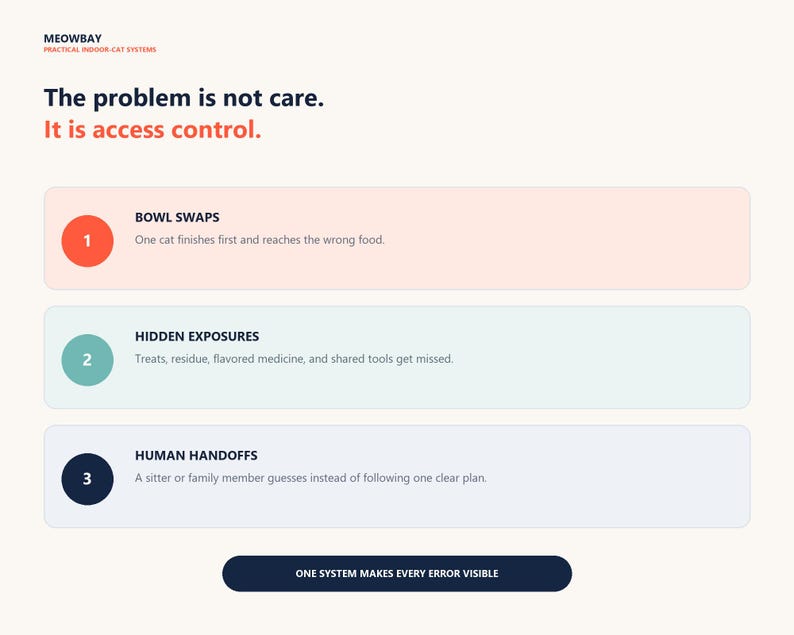Click the MEOWBAY brand name

72,38
